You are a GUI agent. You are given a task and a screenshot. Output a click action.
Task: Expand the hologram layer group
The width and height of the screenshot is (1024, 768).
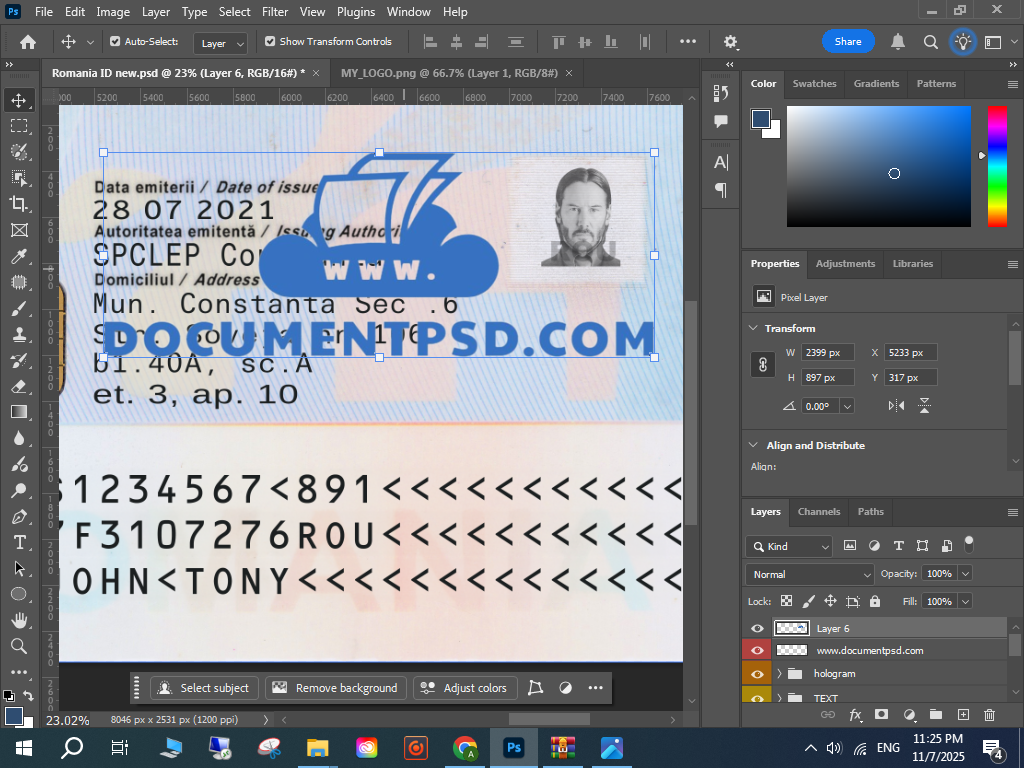point(779,674)
